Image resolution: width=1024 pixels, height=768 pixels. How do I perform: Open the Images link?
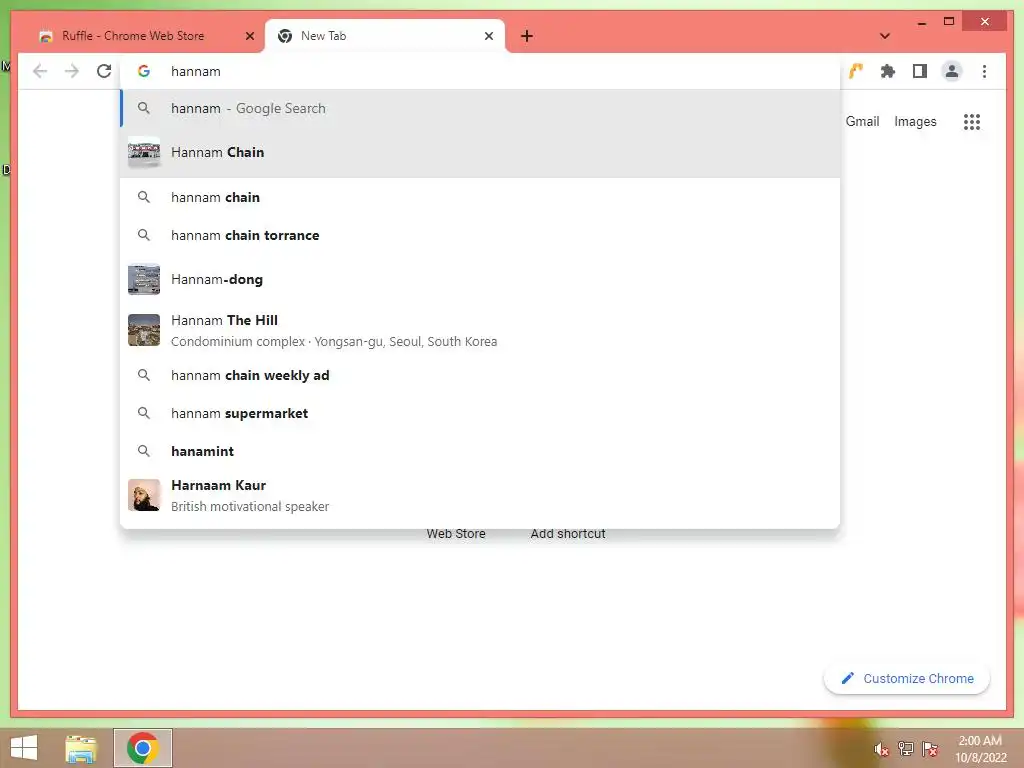(915, 121)
